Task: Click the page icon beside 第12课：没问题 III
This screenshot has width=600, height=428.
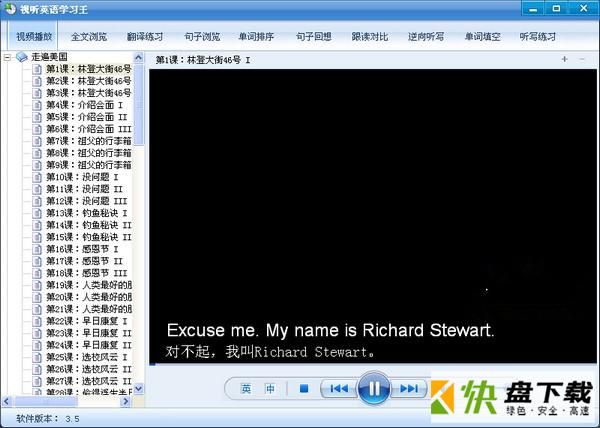Action: [x=37, y=201]
